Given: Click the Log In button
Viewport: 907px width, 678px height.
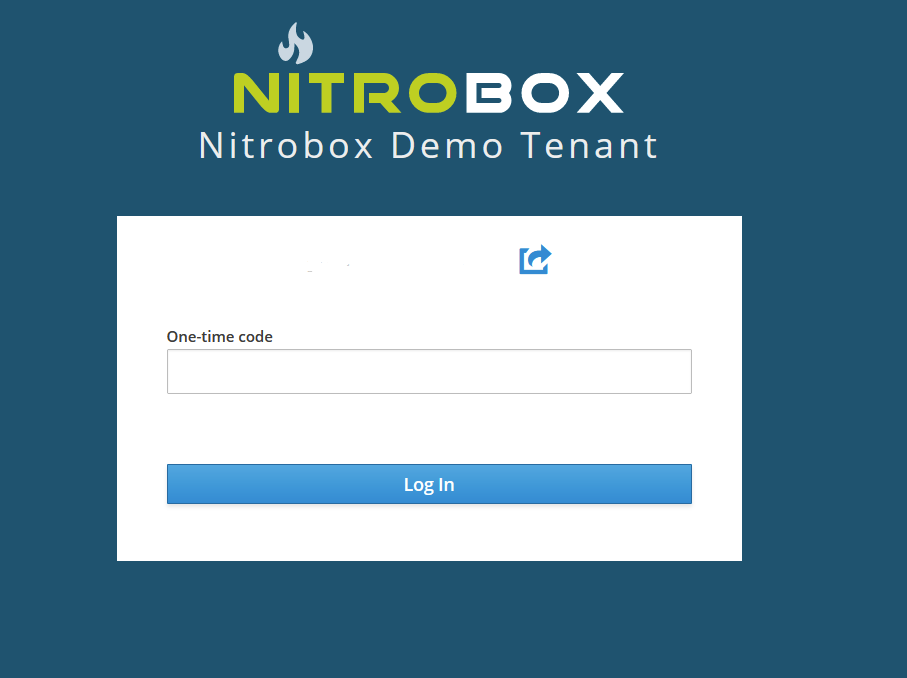Looking at the screenshot, I should pos(429,484).
